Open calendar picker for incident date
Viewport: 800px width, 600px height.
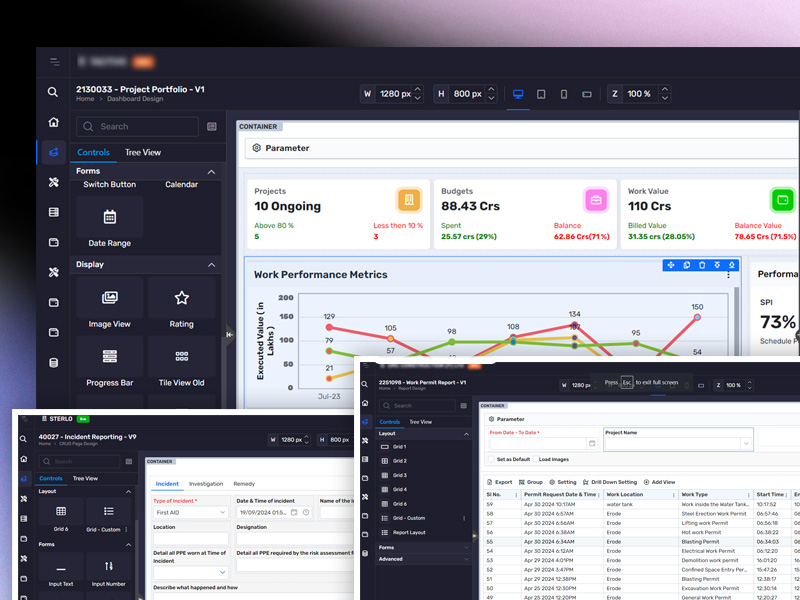pyautogui.click(x=293, y=512)
